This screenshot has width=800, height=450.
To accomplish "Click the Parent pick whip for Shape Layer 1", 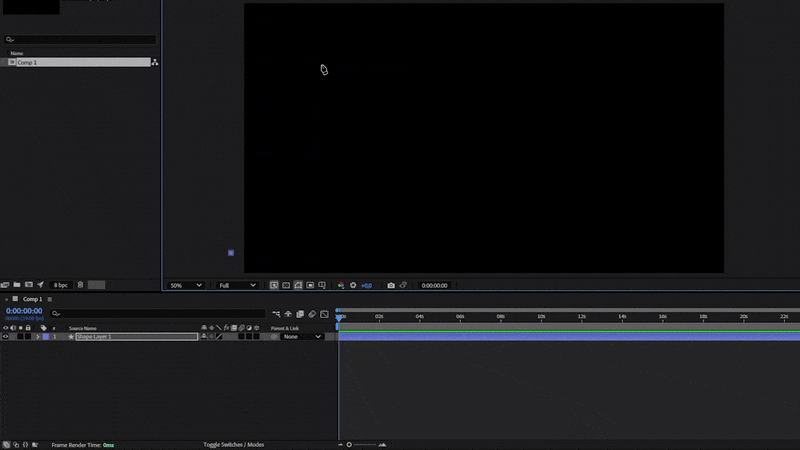I will tap(274, 337).
